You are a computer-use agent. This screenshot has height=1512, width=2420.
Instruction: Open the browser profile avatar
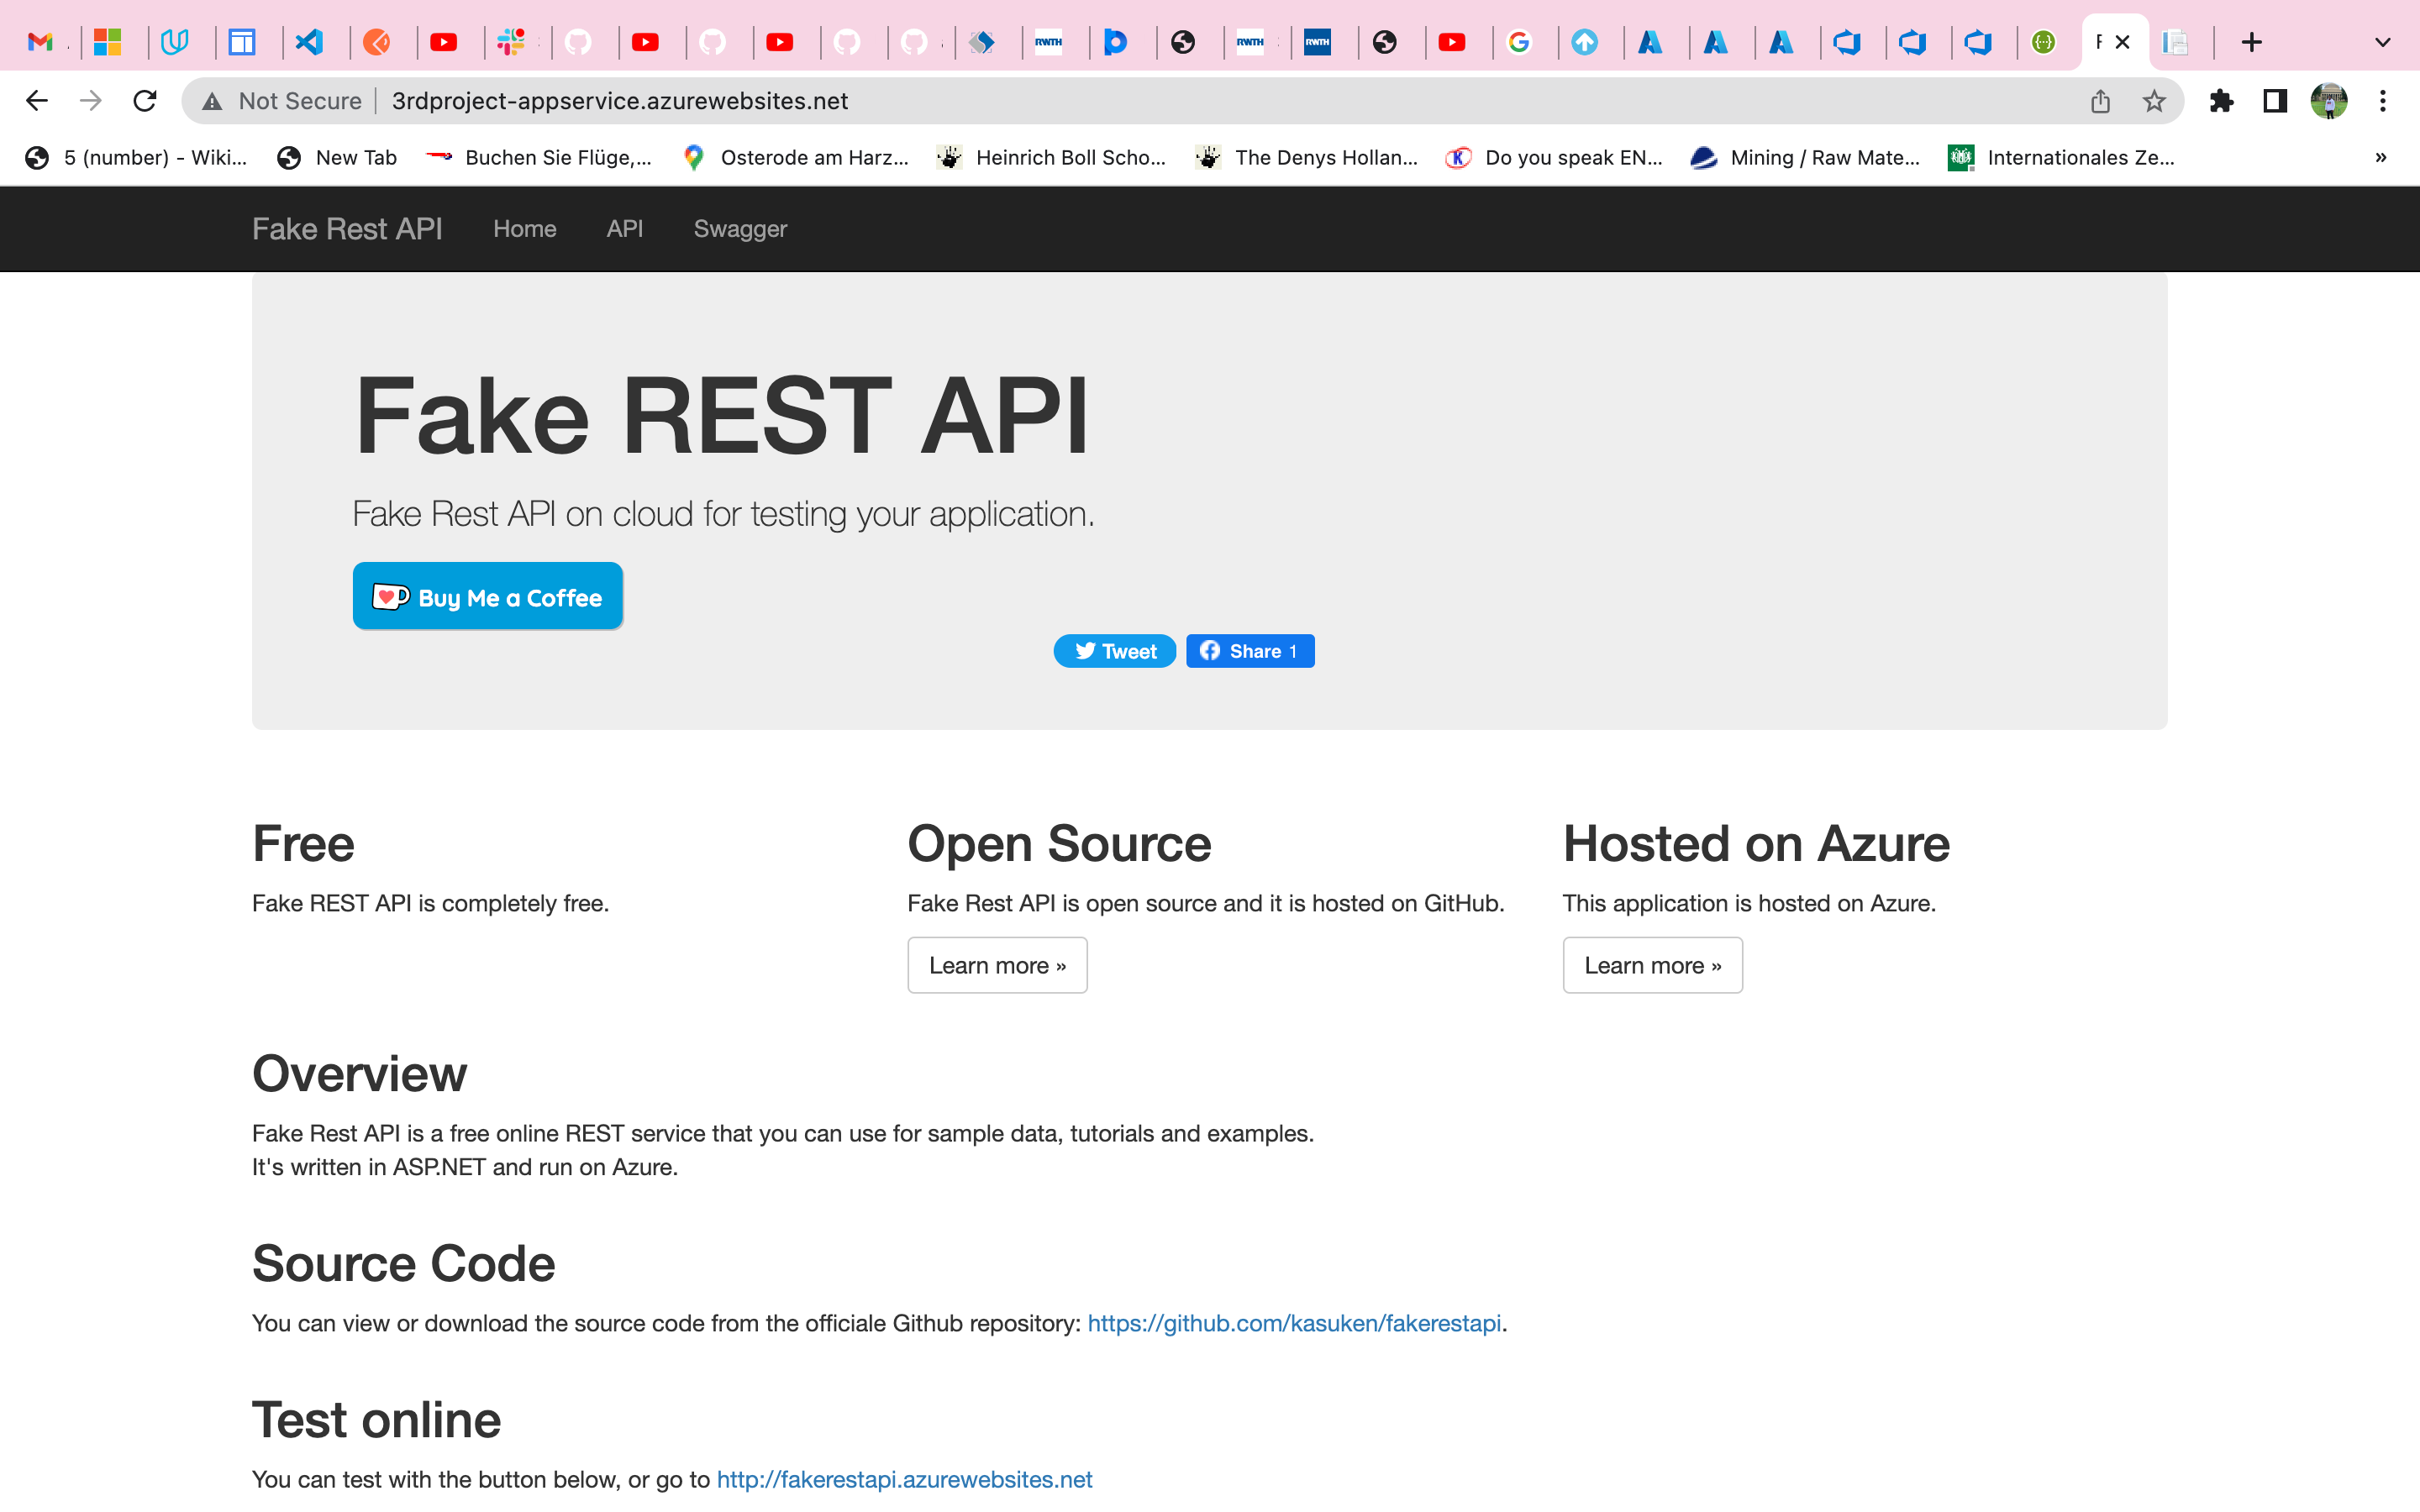pos(2330,100)
